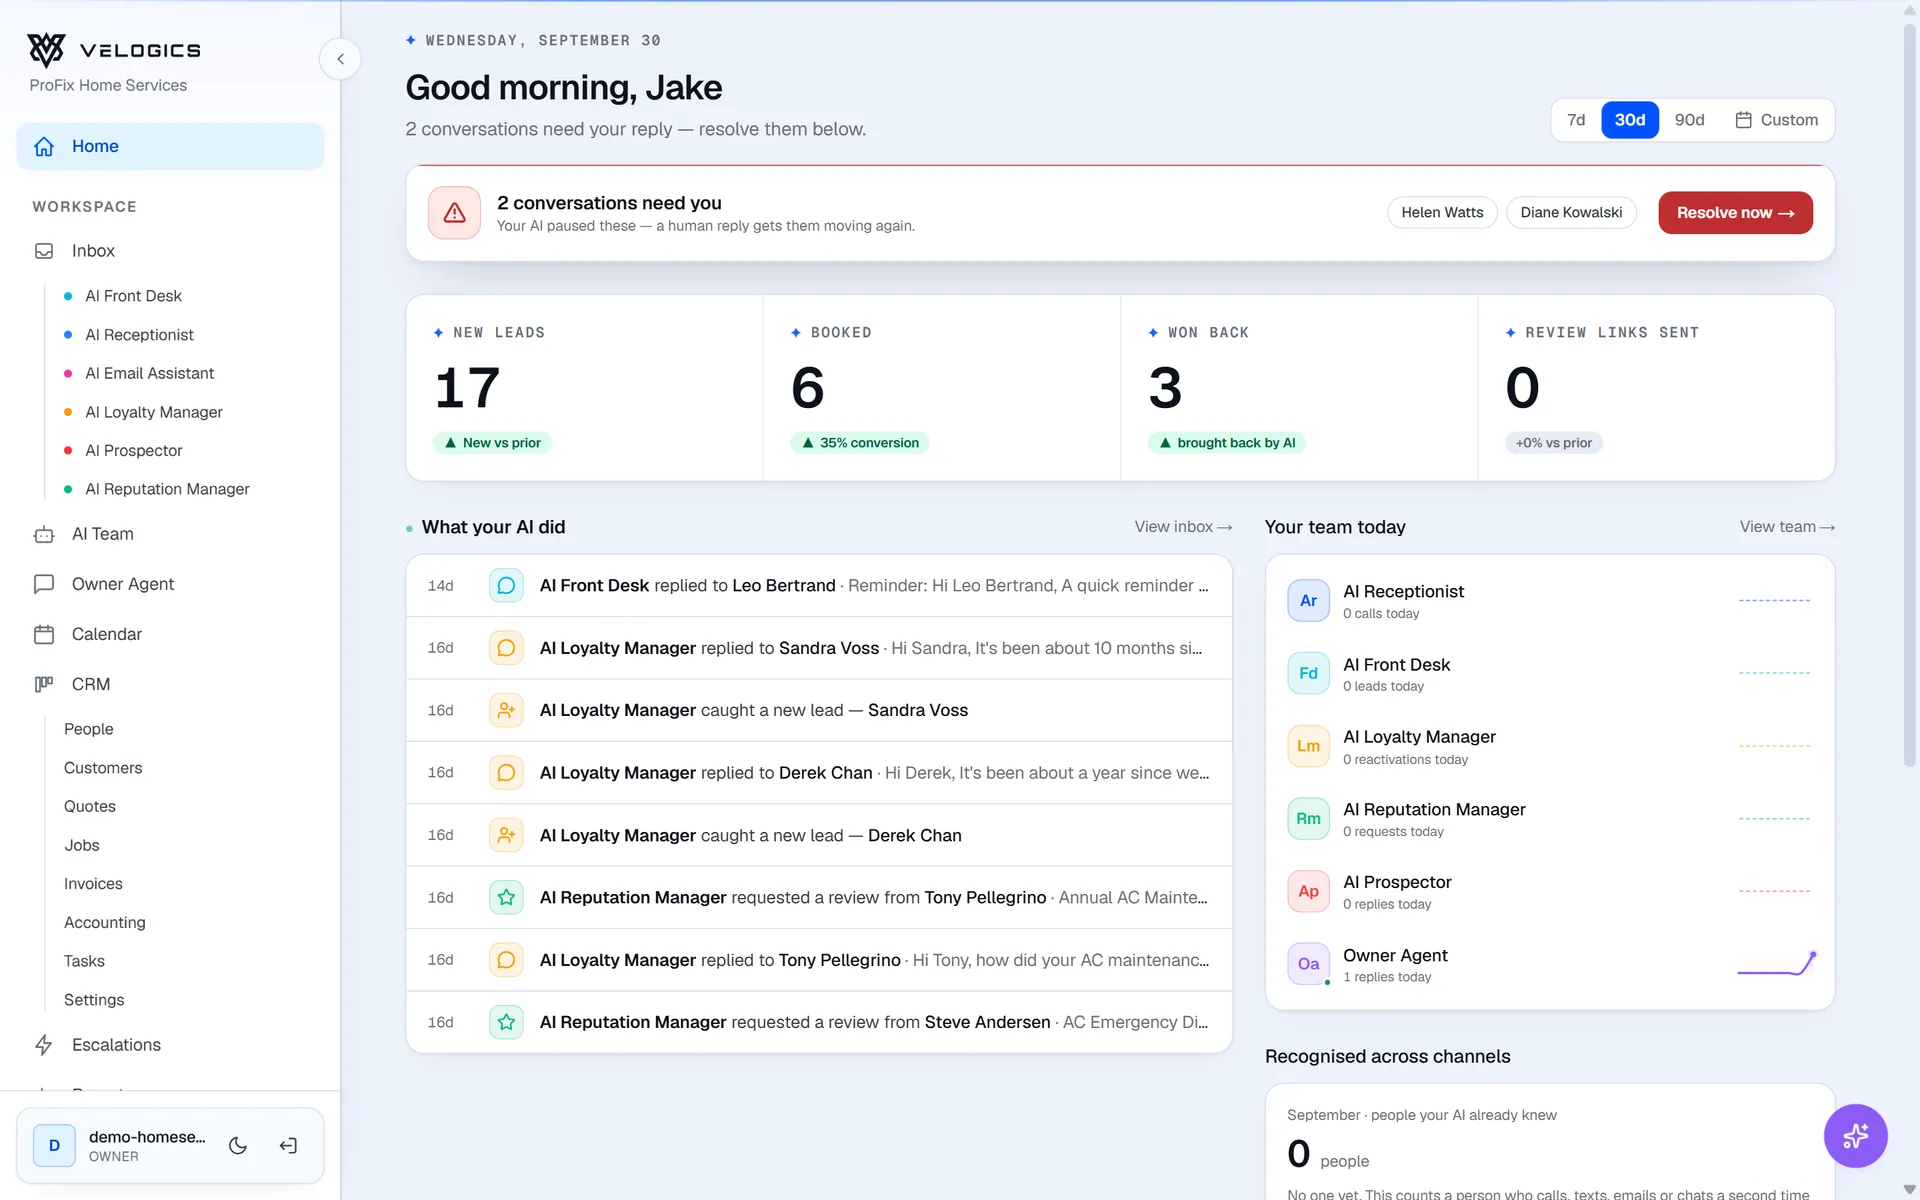
Task: Click the Velogics logo icon
Action: click(46, 50)
